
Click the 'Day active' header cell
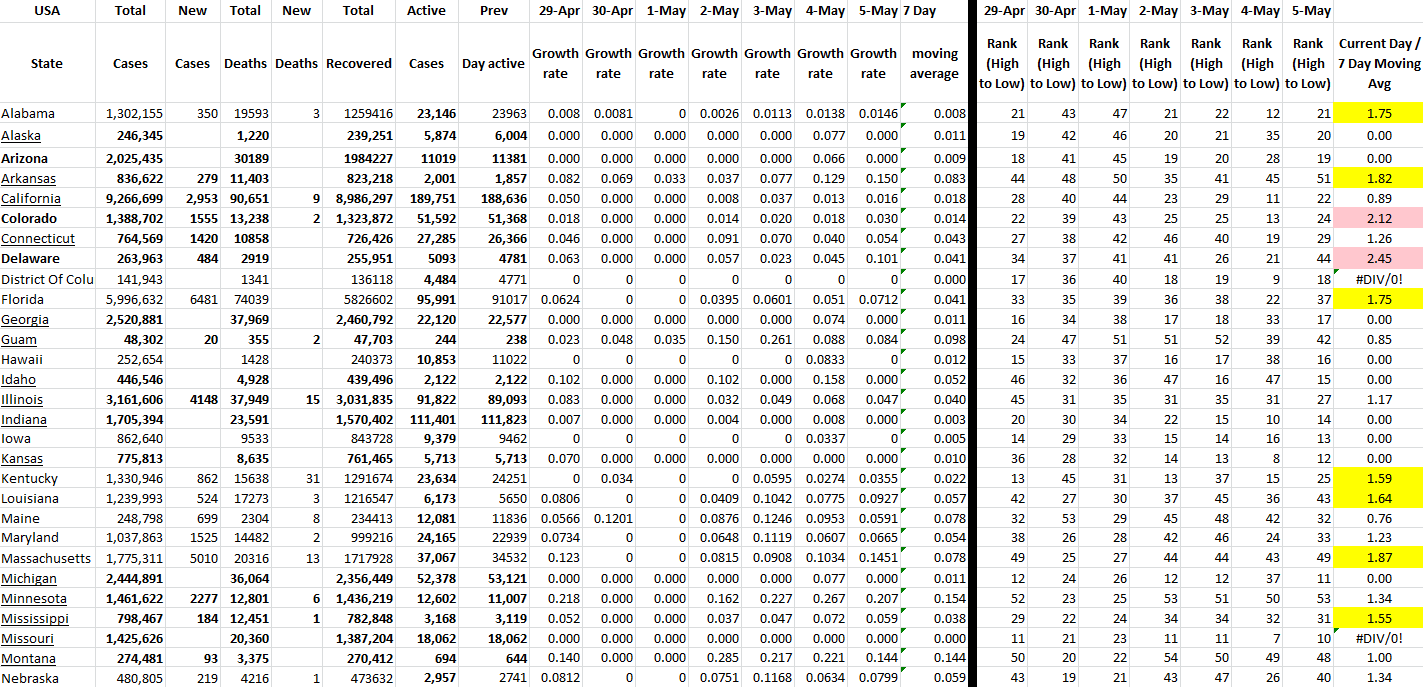(493, 63)
